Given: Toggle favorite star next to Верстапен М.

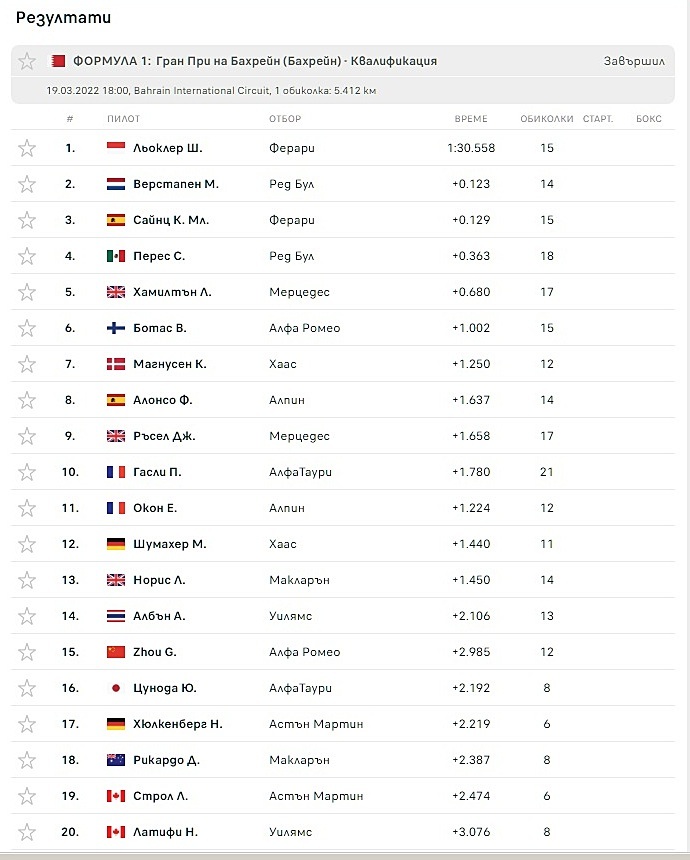Looking at the screenshot, I should pos(27,184).
